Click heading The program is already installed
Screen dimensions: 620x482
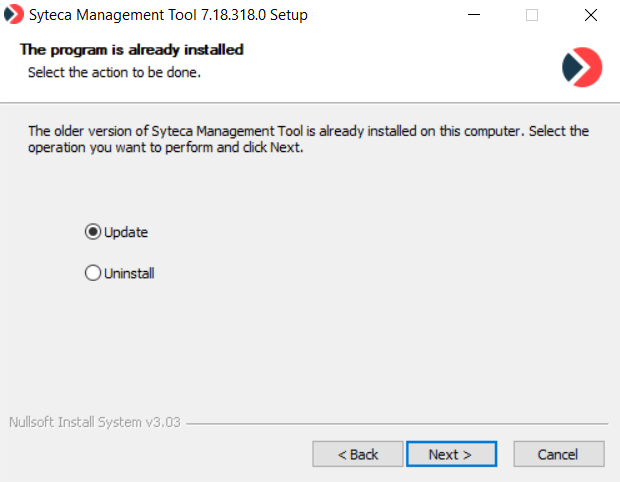(x=132, y=49)
